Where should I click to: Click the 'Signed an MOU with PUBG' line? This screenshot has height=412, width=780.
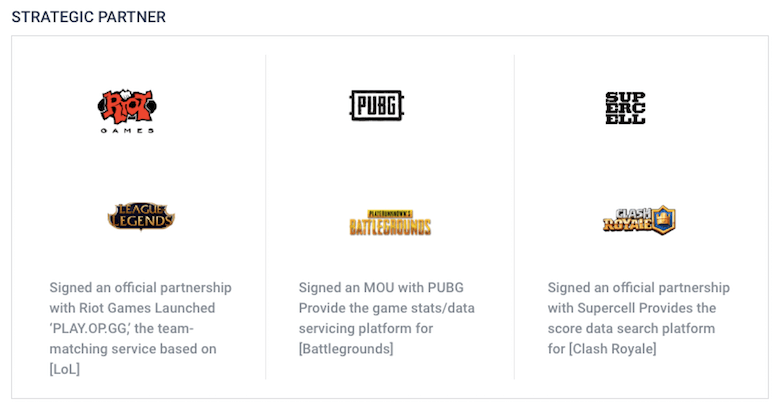point(381,288)
